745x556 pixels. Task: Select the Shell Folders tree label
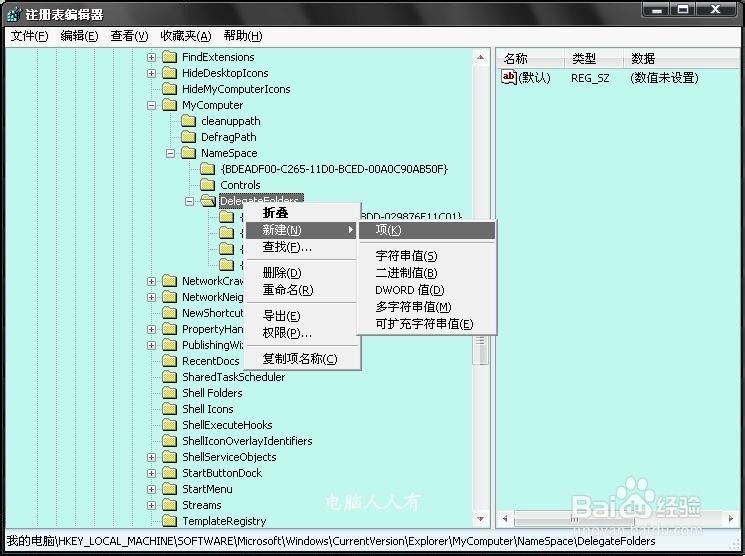coord(212,393)
